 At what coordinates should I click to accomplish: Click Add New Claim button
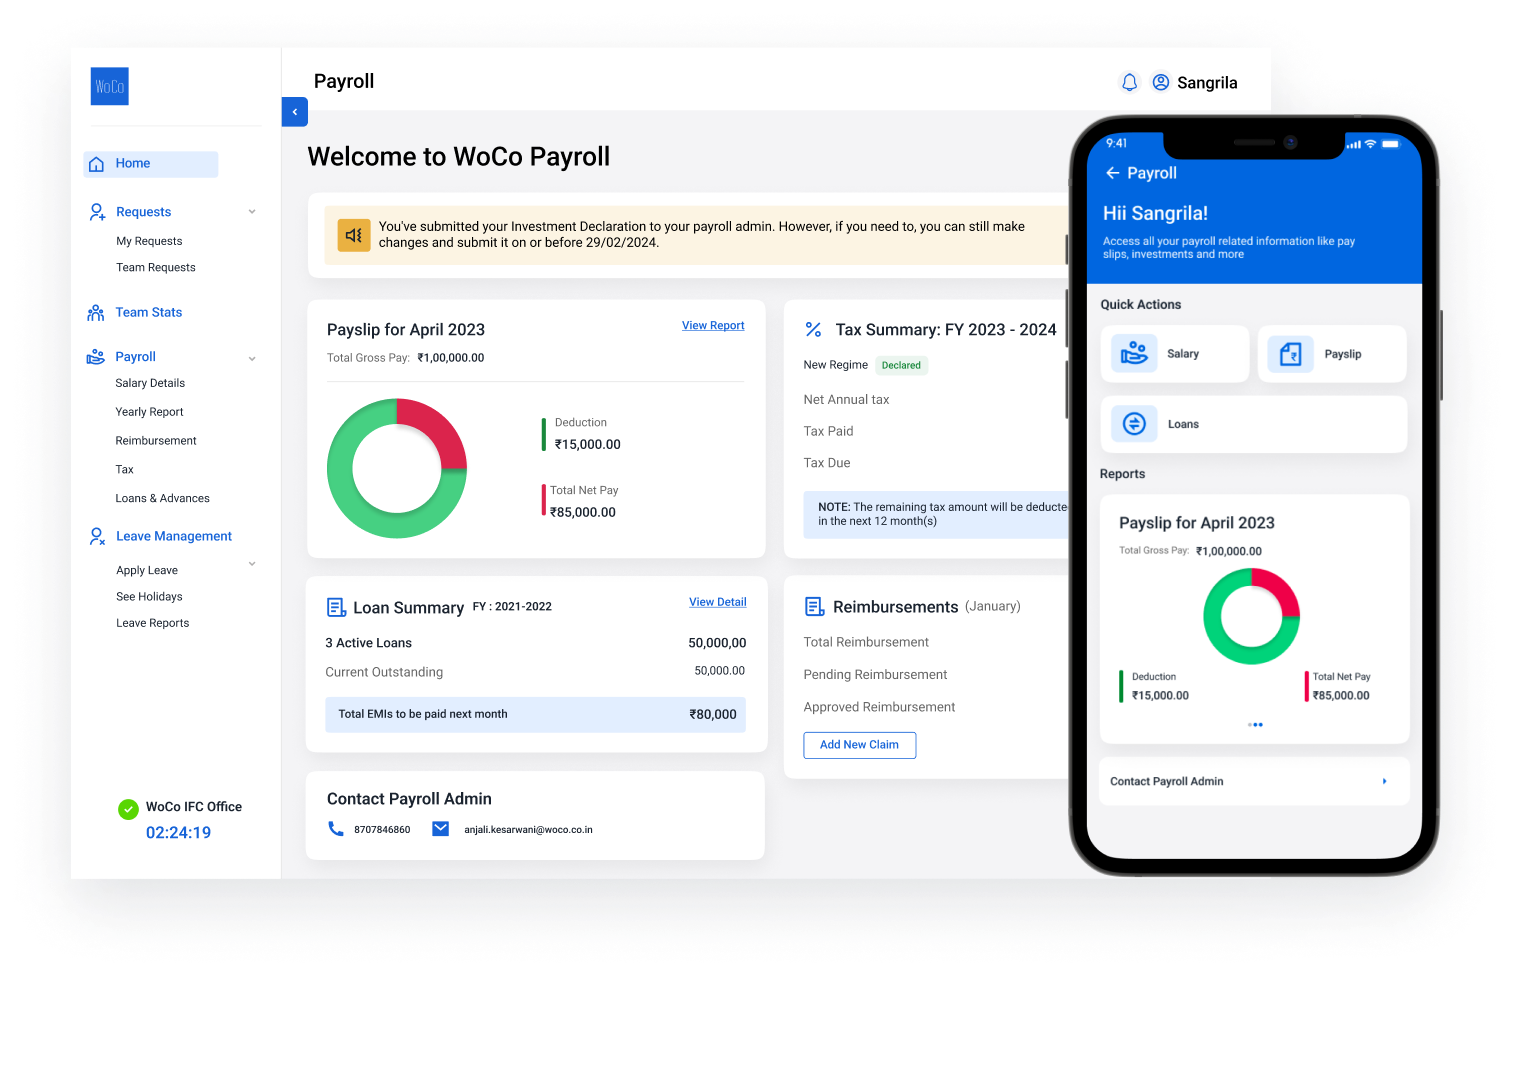pyautogui.click(x=860, y=745)
